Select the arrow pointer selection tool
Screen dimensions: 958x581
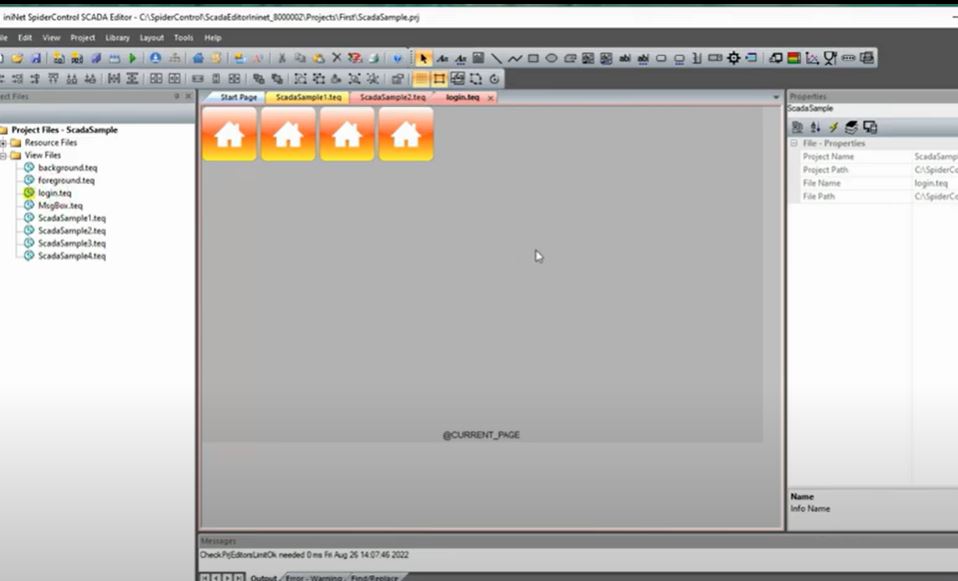point(423,59)
